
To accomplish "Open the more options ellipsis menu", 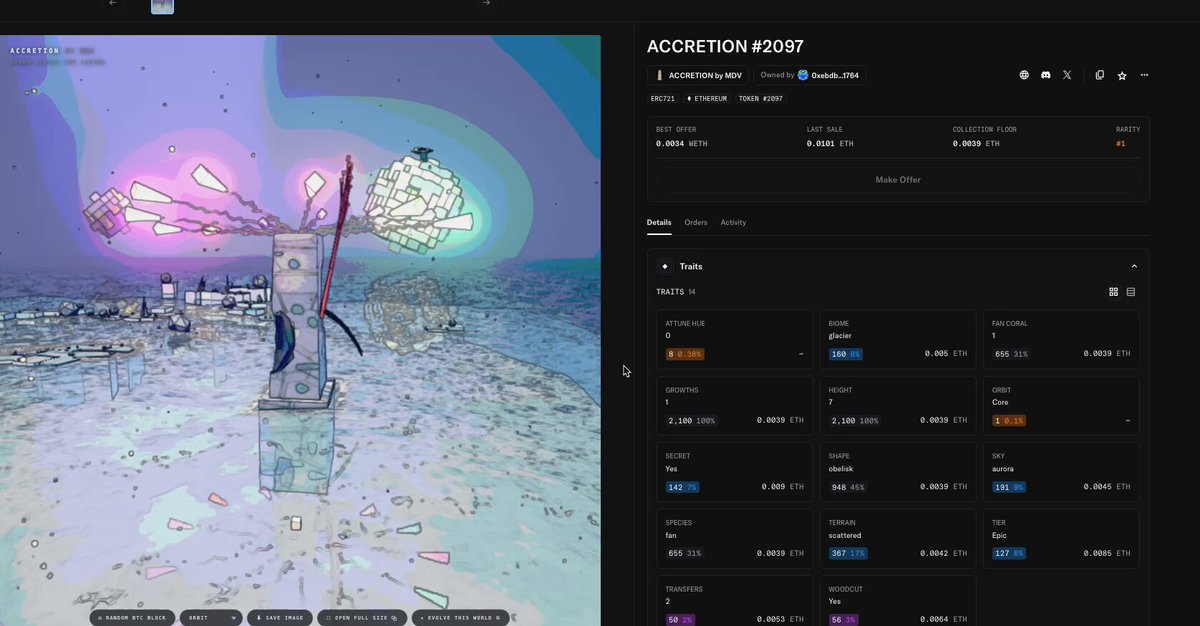I will coord(1144,75).
